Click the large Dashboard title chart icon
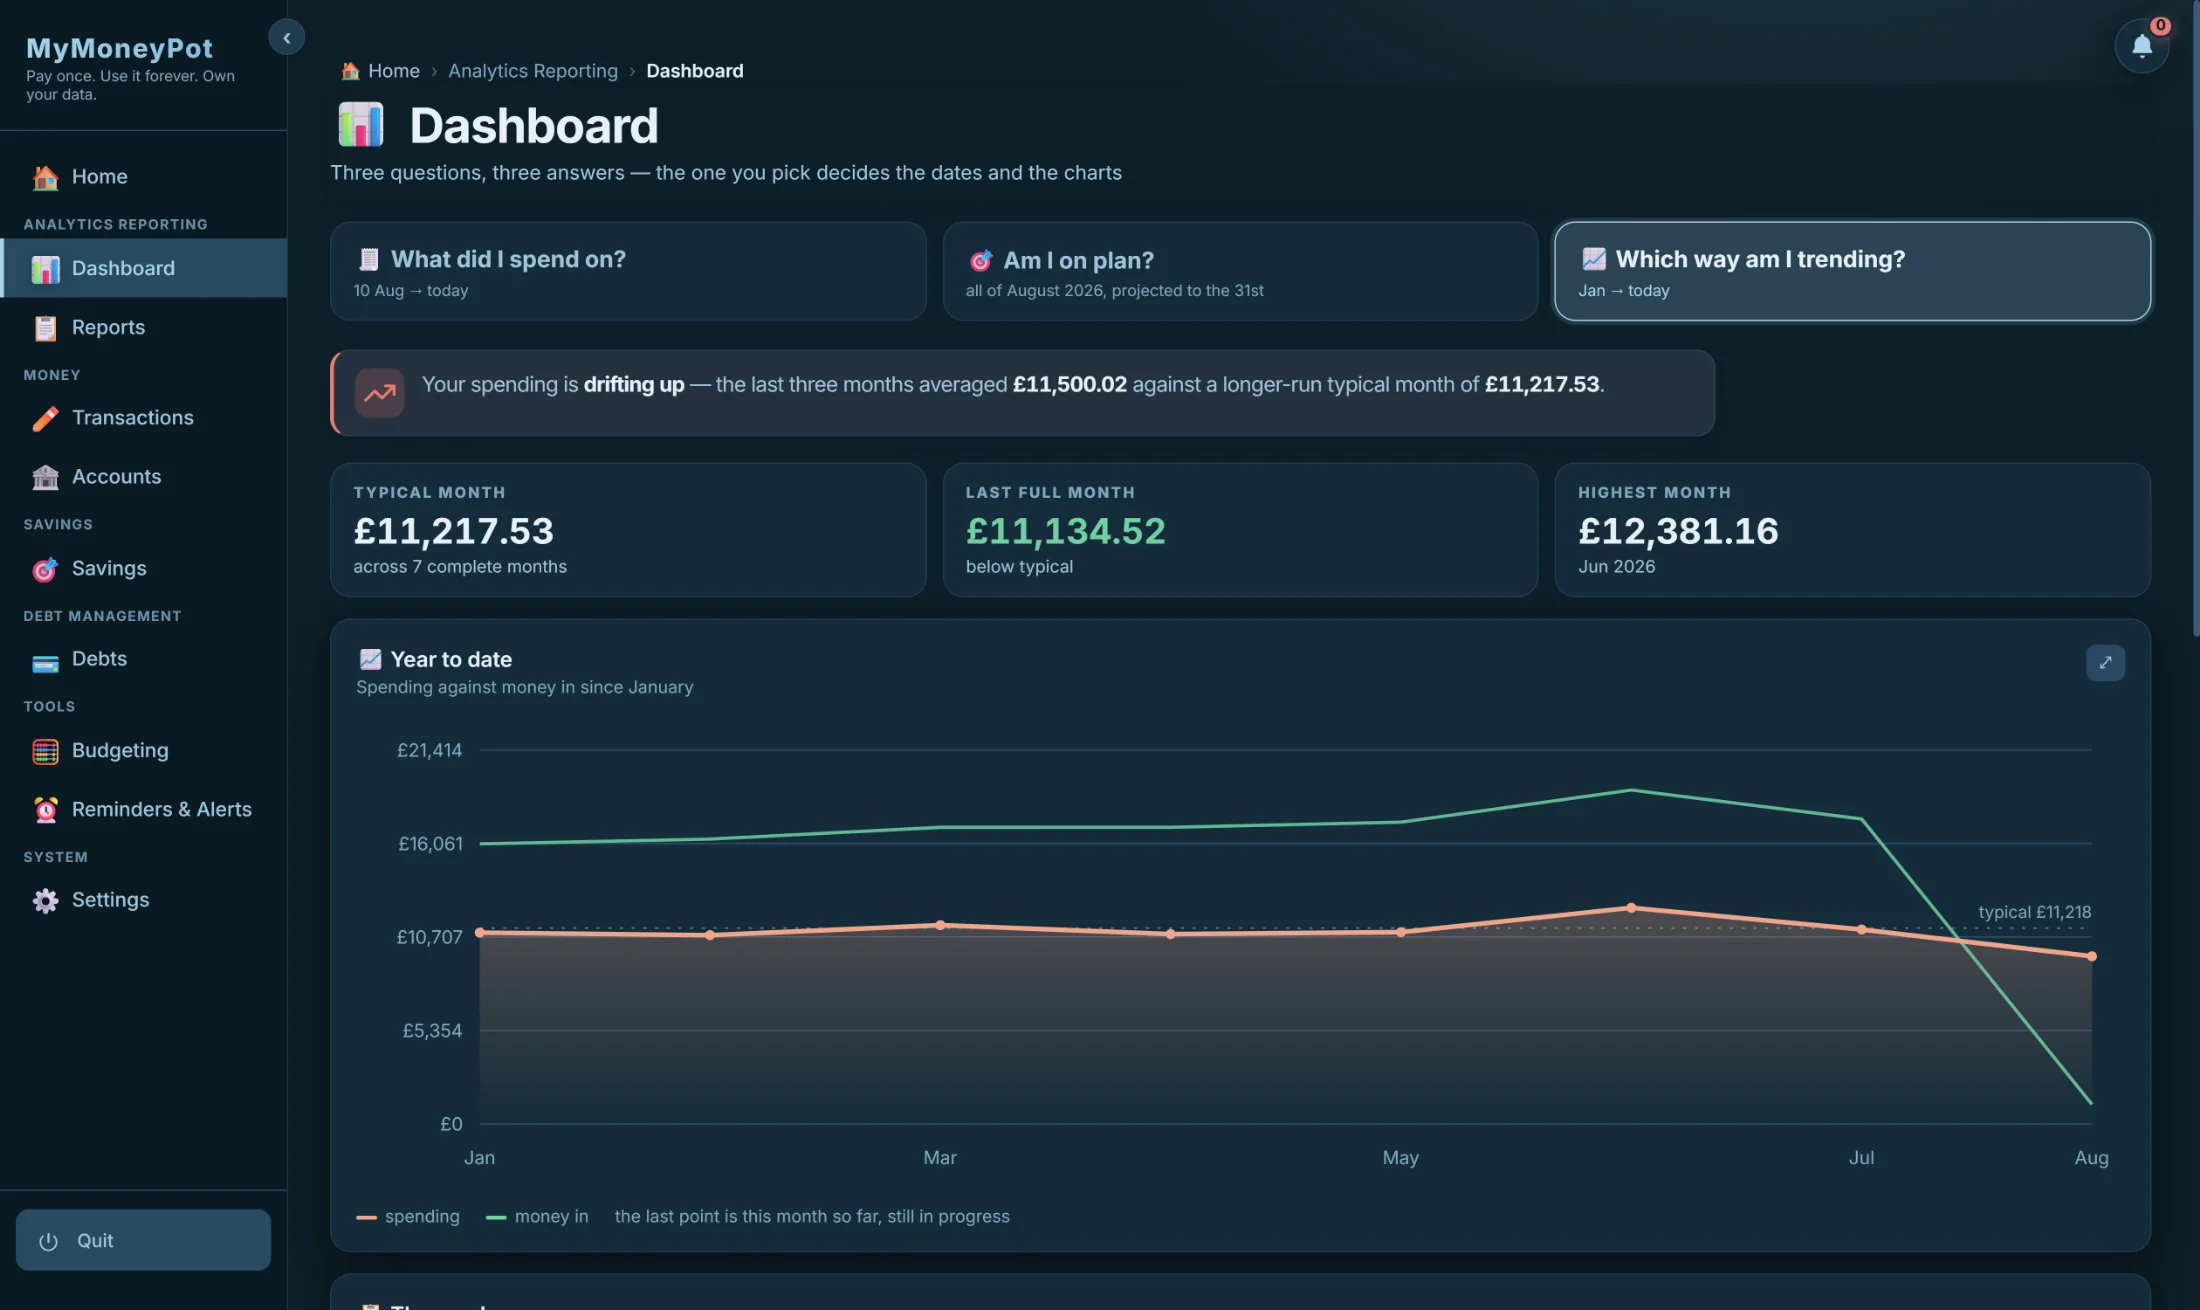 tap(361, 125)
